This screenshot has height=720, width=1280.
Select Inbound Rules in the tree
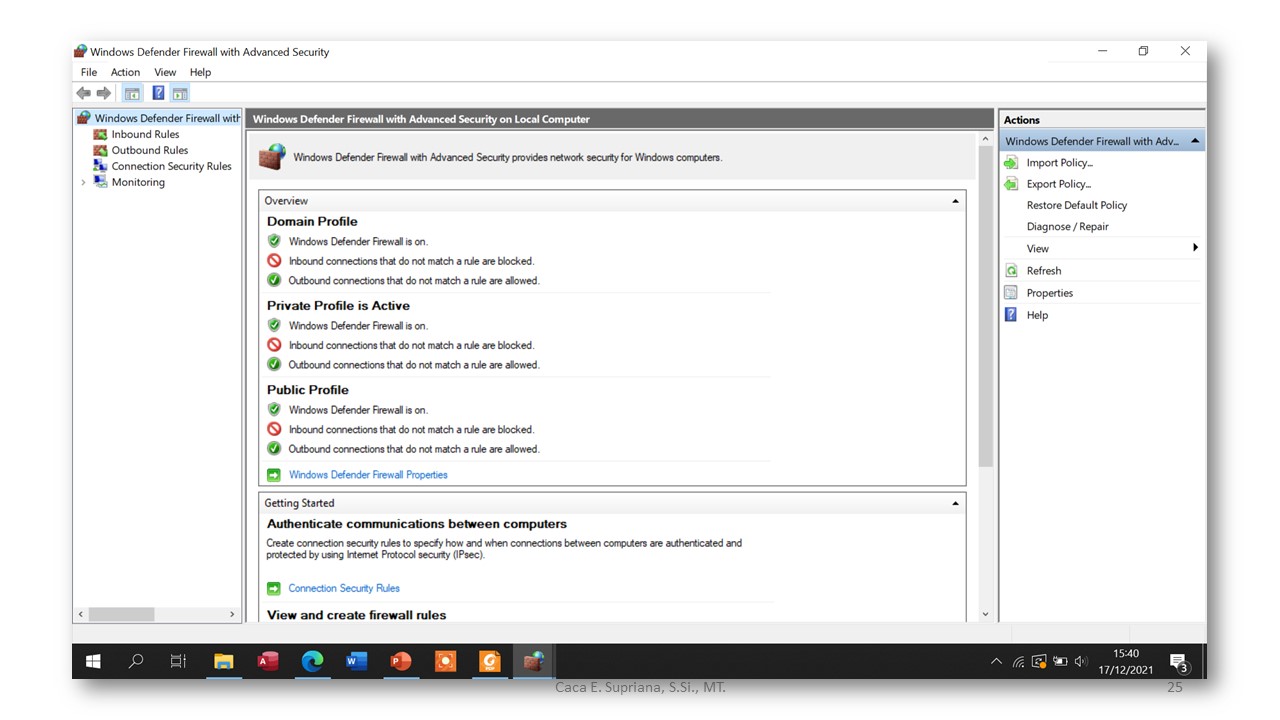[x=145, y=134]
